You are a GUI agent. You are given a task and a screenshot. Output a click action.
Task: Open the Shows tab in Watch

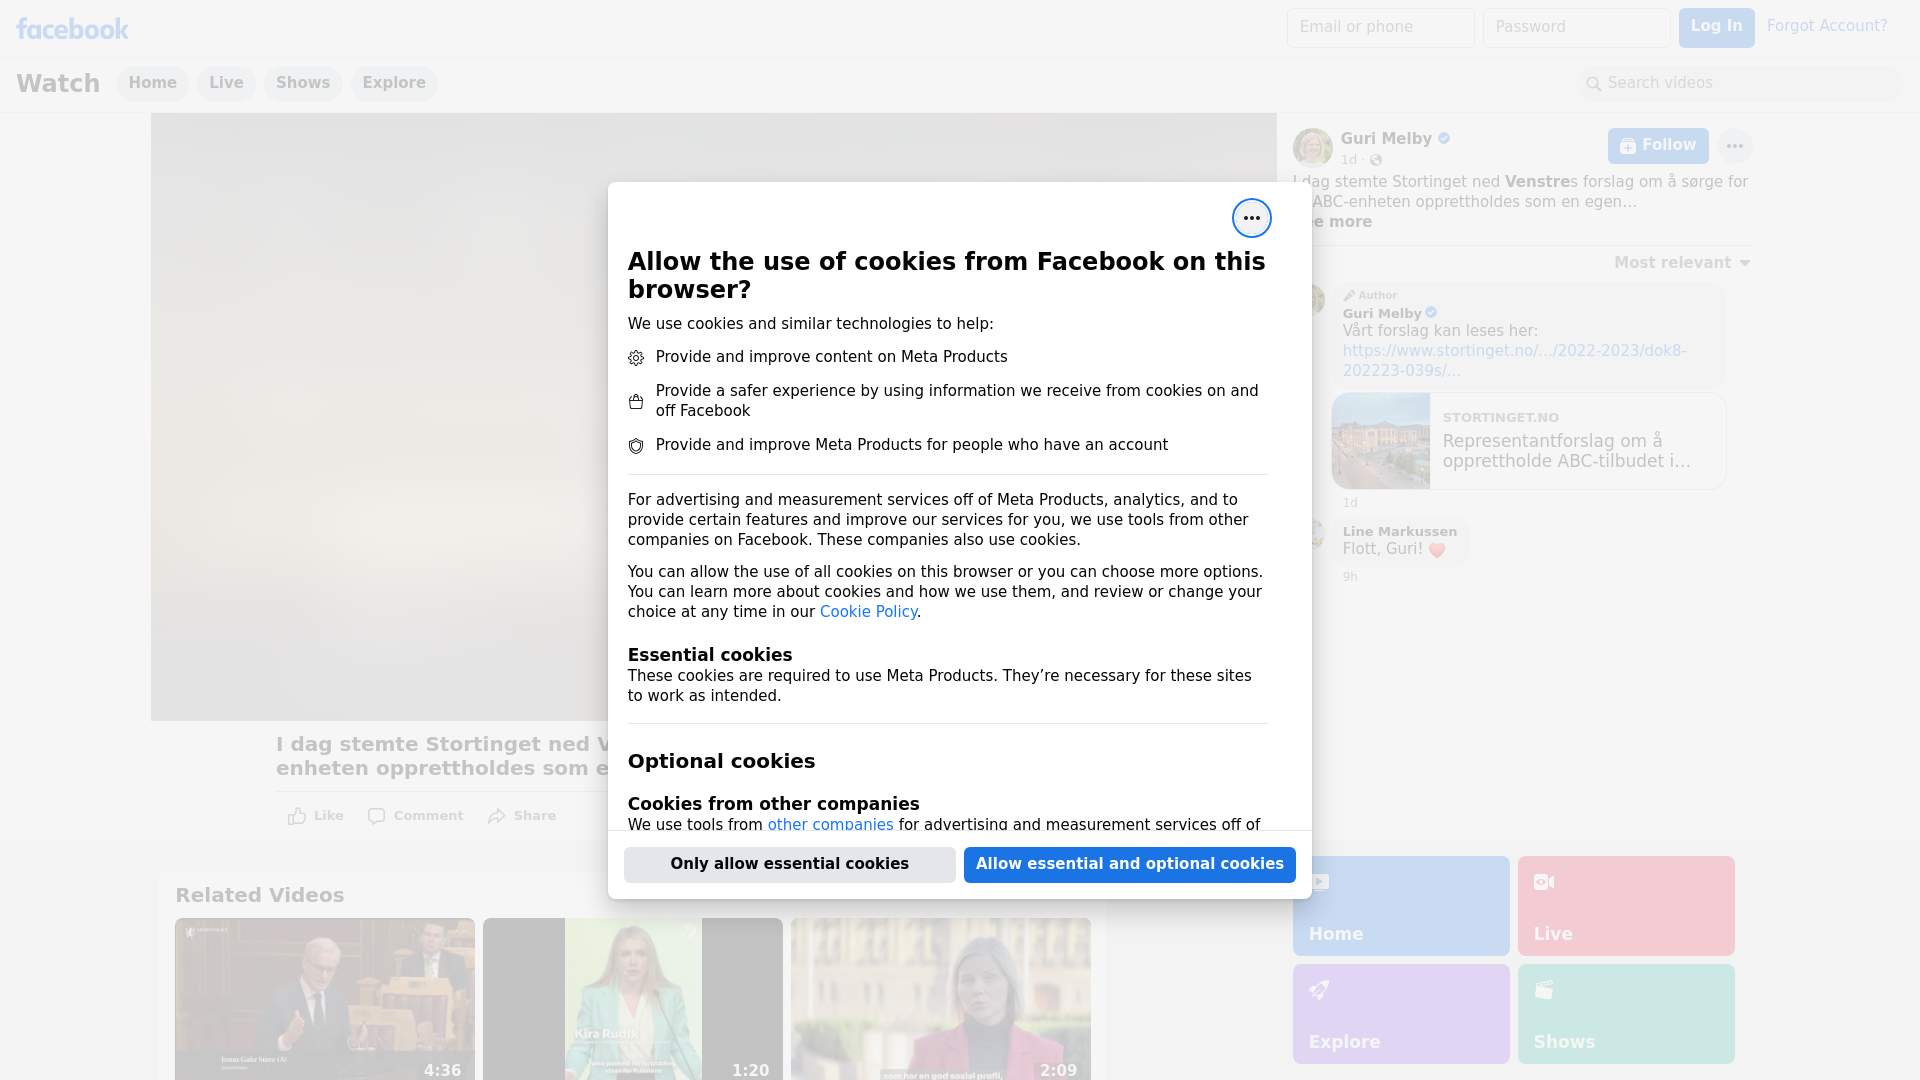(303, 83)
